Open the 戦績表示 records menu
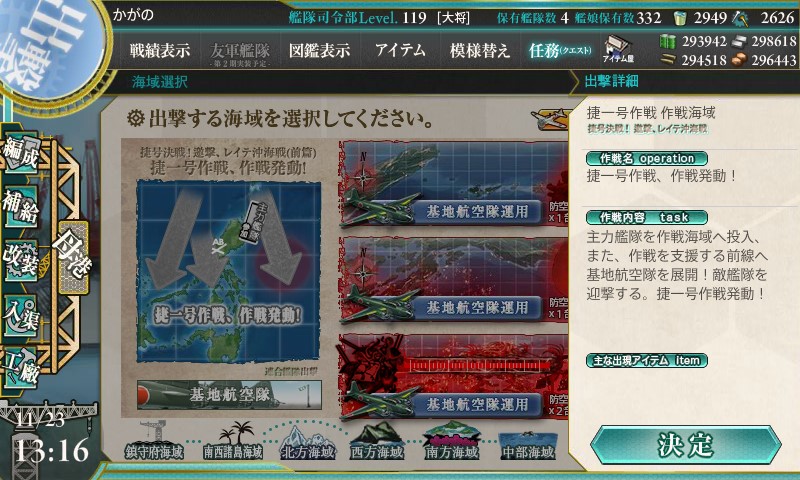 (160, 50)
